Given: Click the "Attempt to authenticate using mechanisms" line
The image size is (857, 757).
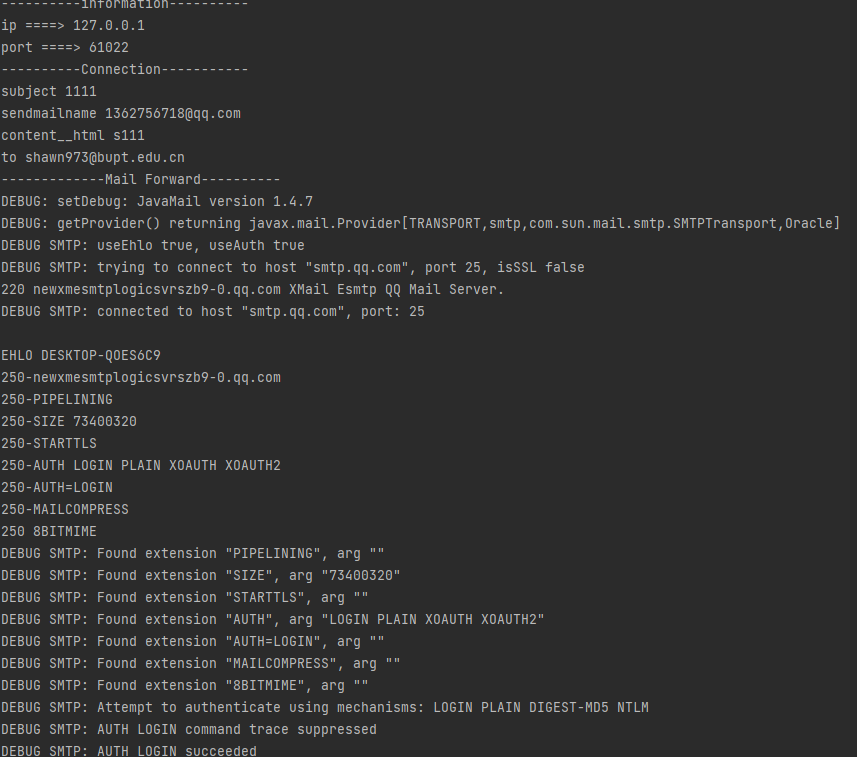Looking at the screenshot, I should click(324, 707).
